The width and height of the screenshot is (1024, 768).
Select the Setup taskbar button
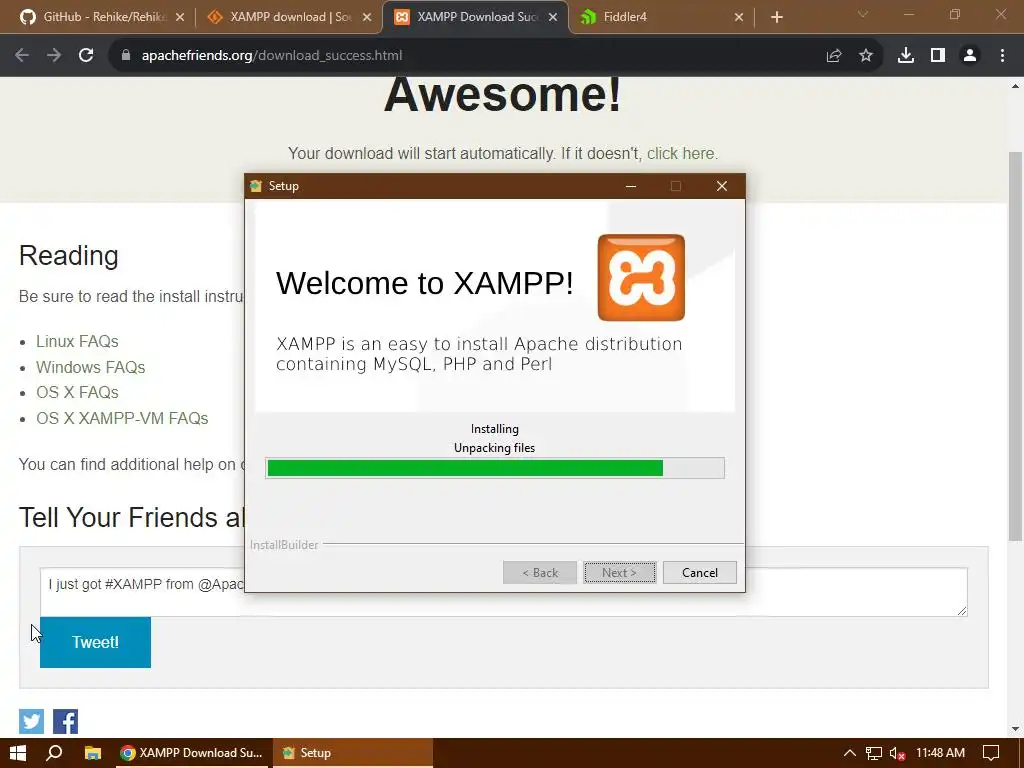(x=353, y=753)
